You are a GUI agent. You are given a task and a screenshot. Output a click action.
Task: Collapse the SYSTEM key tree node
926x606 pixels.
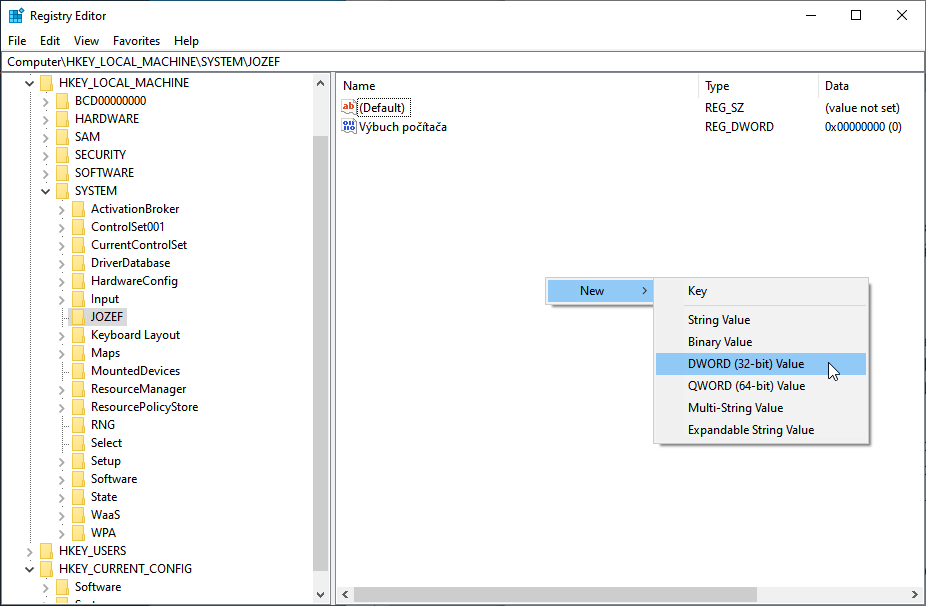45,191
